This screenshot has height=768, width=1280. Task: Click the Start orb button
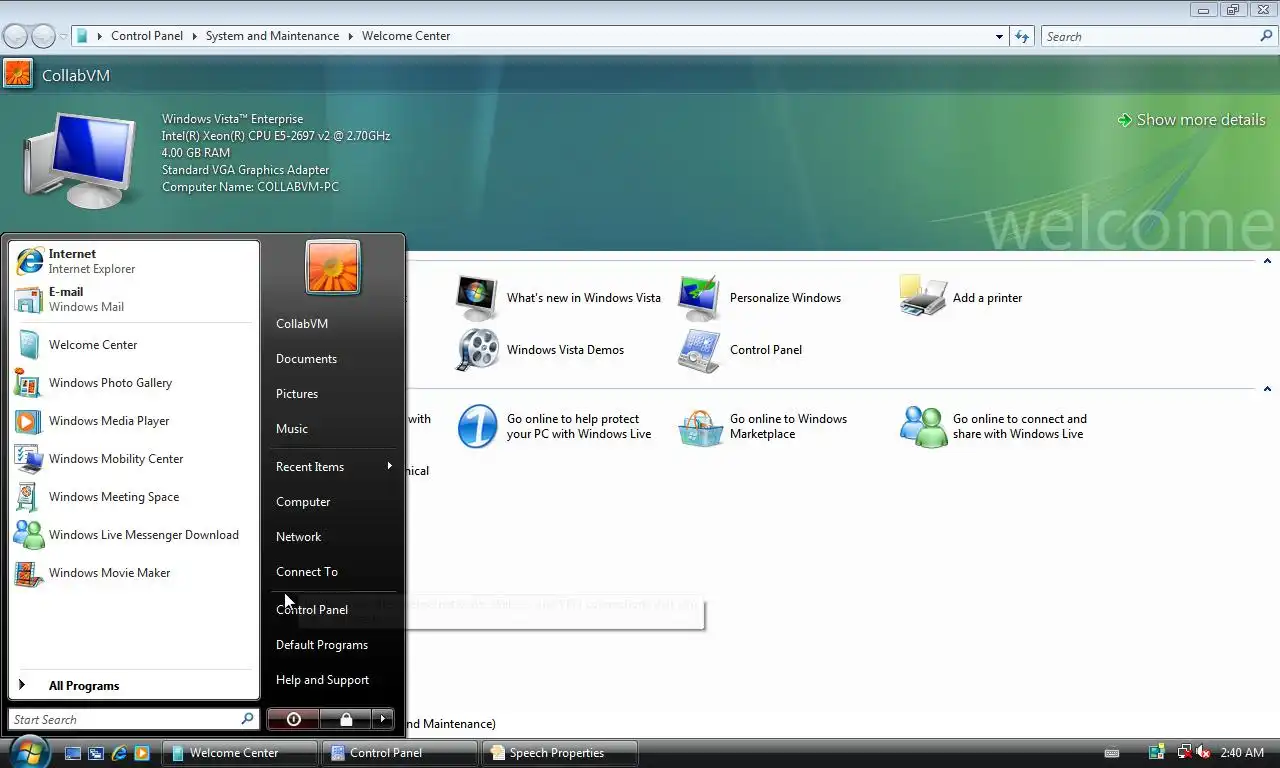point(28,752)
